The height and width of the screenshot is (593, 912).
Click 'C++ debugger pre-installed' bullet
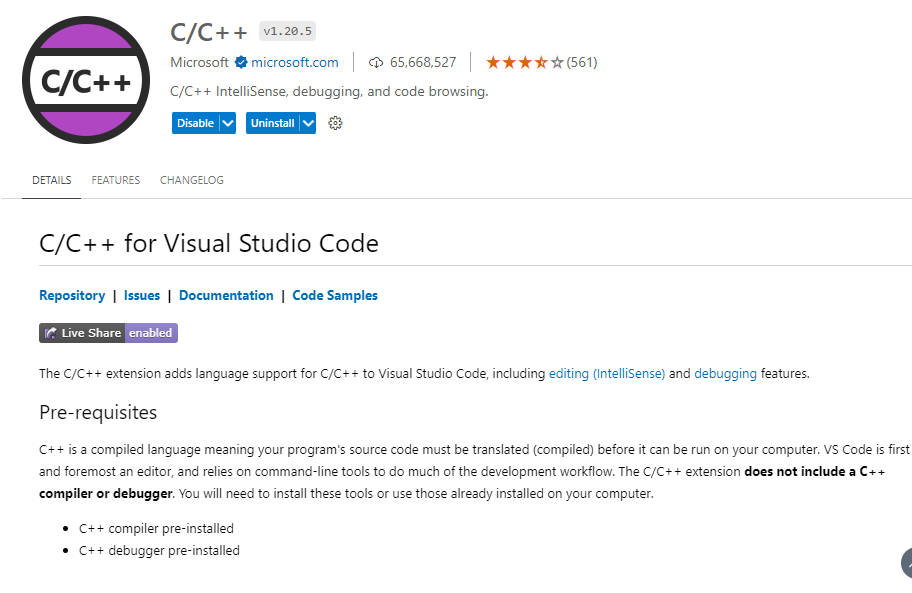pyautogui.click(x=159, y=551)
